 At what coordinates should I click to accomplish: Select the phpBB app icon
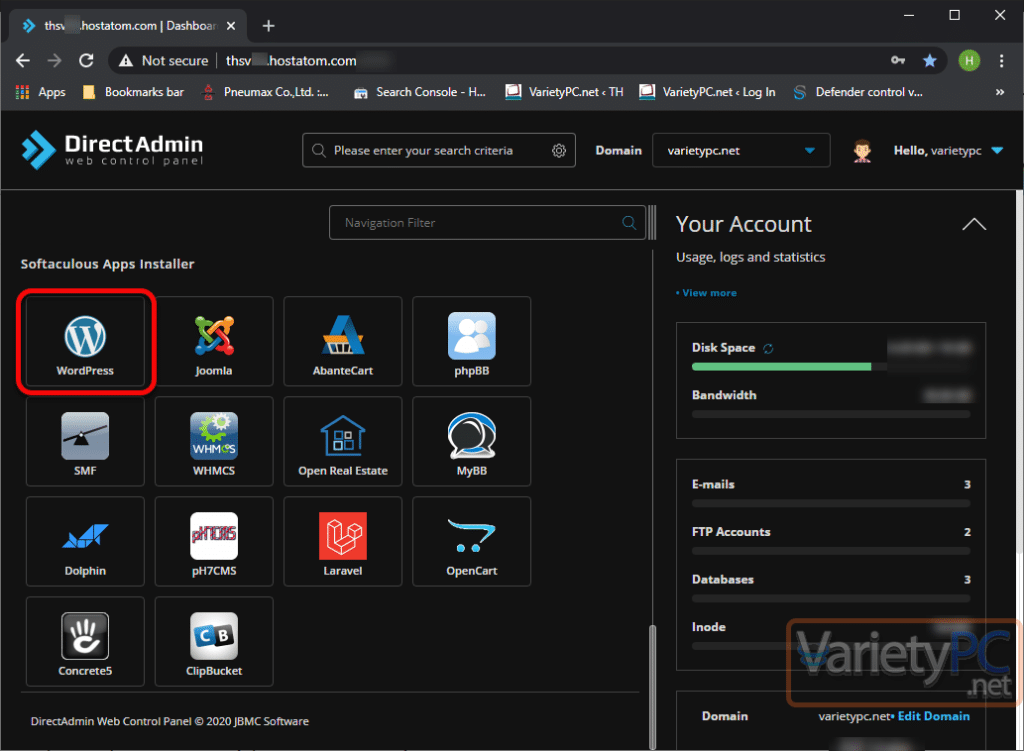coord(472,342)
